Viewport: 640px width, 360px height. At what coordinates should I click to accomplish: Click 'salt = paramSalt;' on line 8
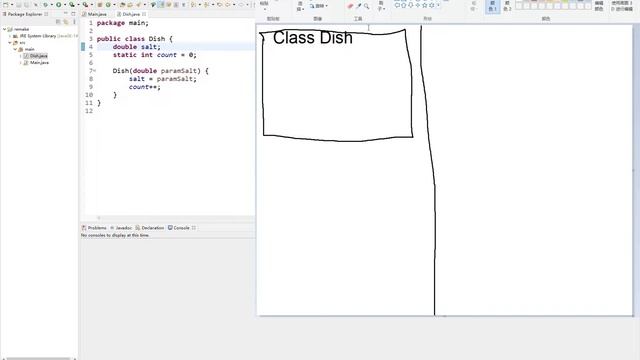point(163,79)
